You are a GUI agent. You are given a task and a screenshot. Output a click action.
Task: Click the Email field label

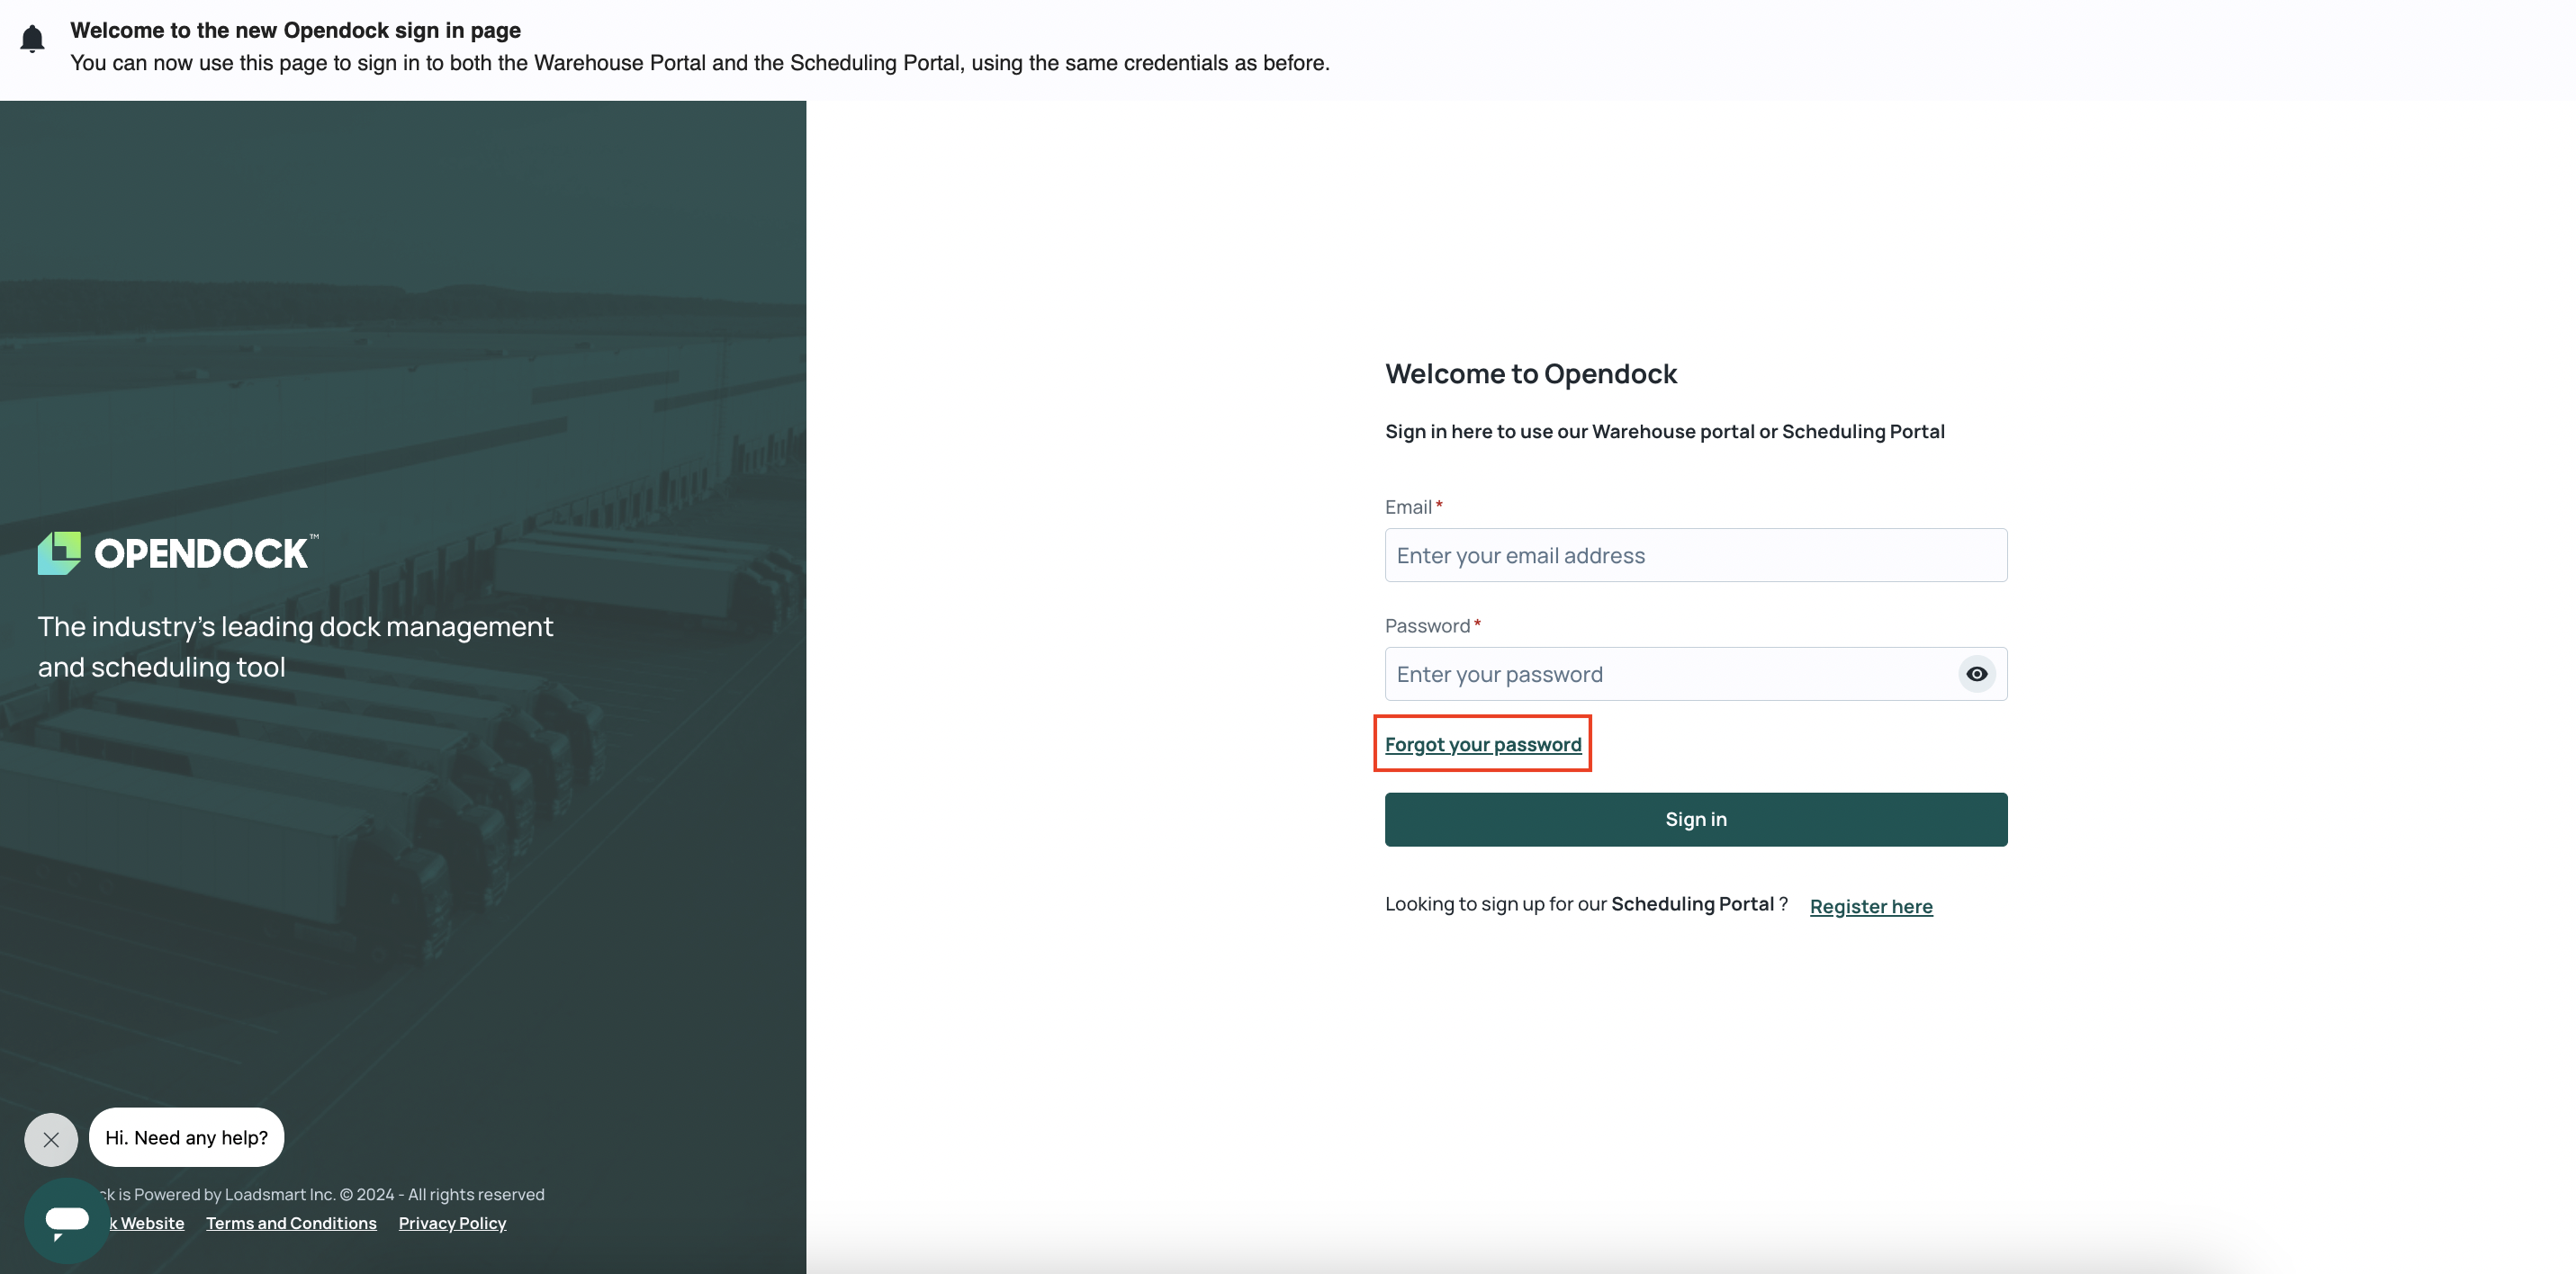[1408, 507]
